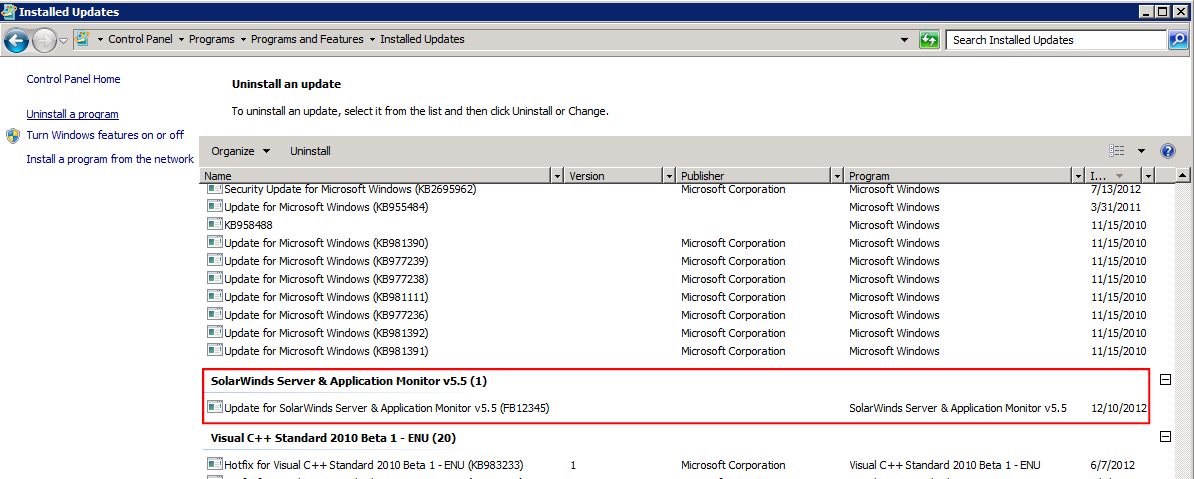This screenshot has width=1194, height=479.
Task: Select Installed Updates breadcrumb
Action: click(422, 39)
